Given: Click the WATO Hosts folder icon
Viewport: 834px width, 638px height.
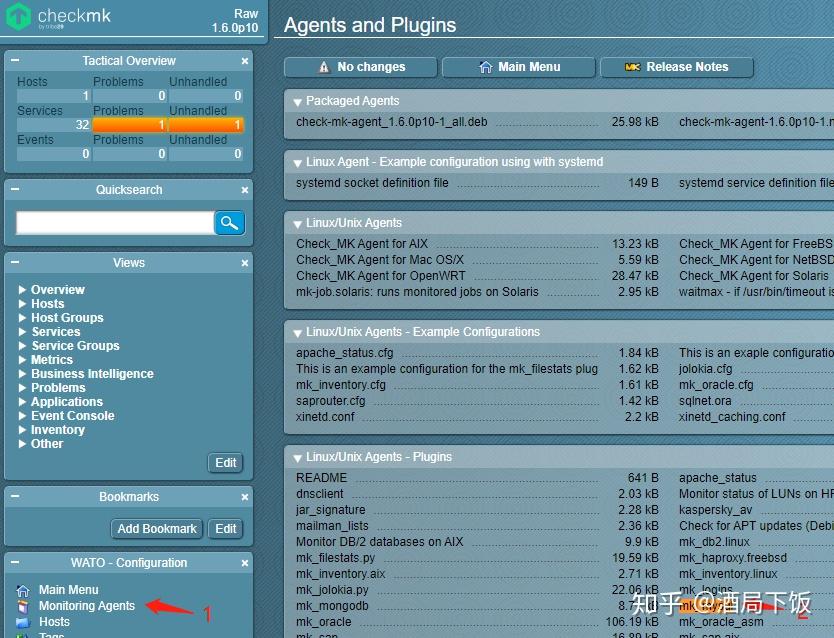Looking at the screenshot, I should coord(23,622).
